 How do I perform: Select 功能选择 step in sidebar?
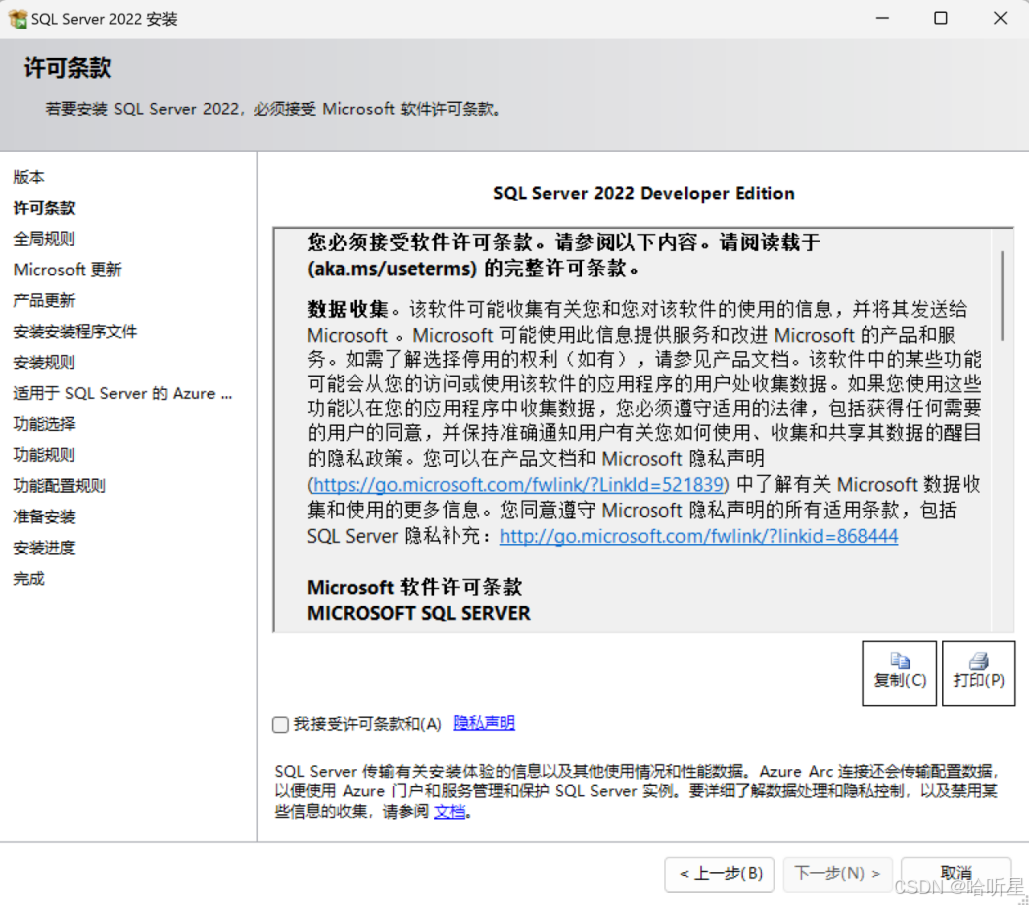click(x=44, y=424)
